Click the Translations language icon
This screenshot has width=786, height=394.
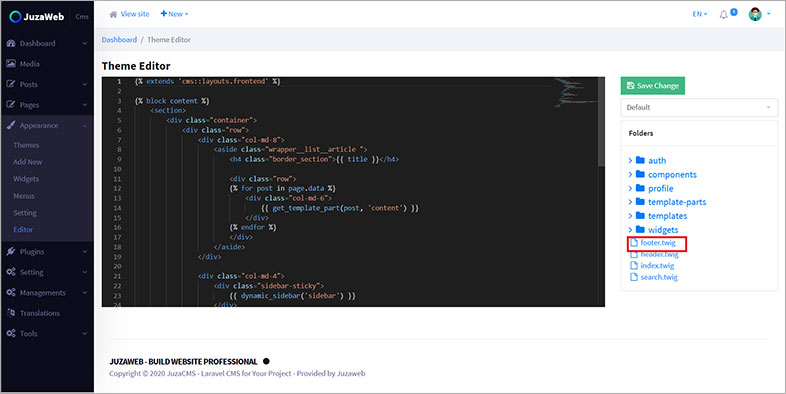point(11,313)
